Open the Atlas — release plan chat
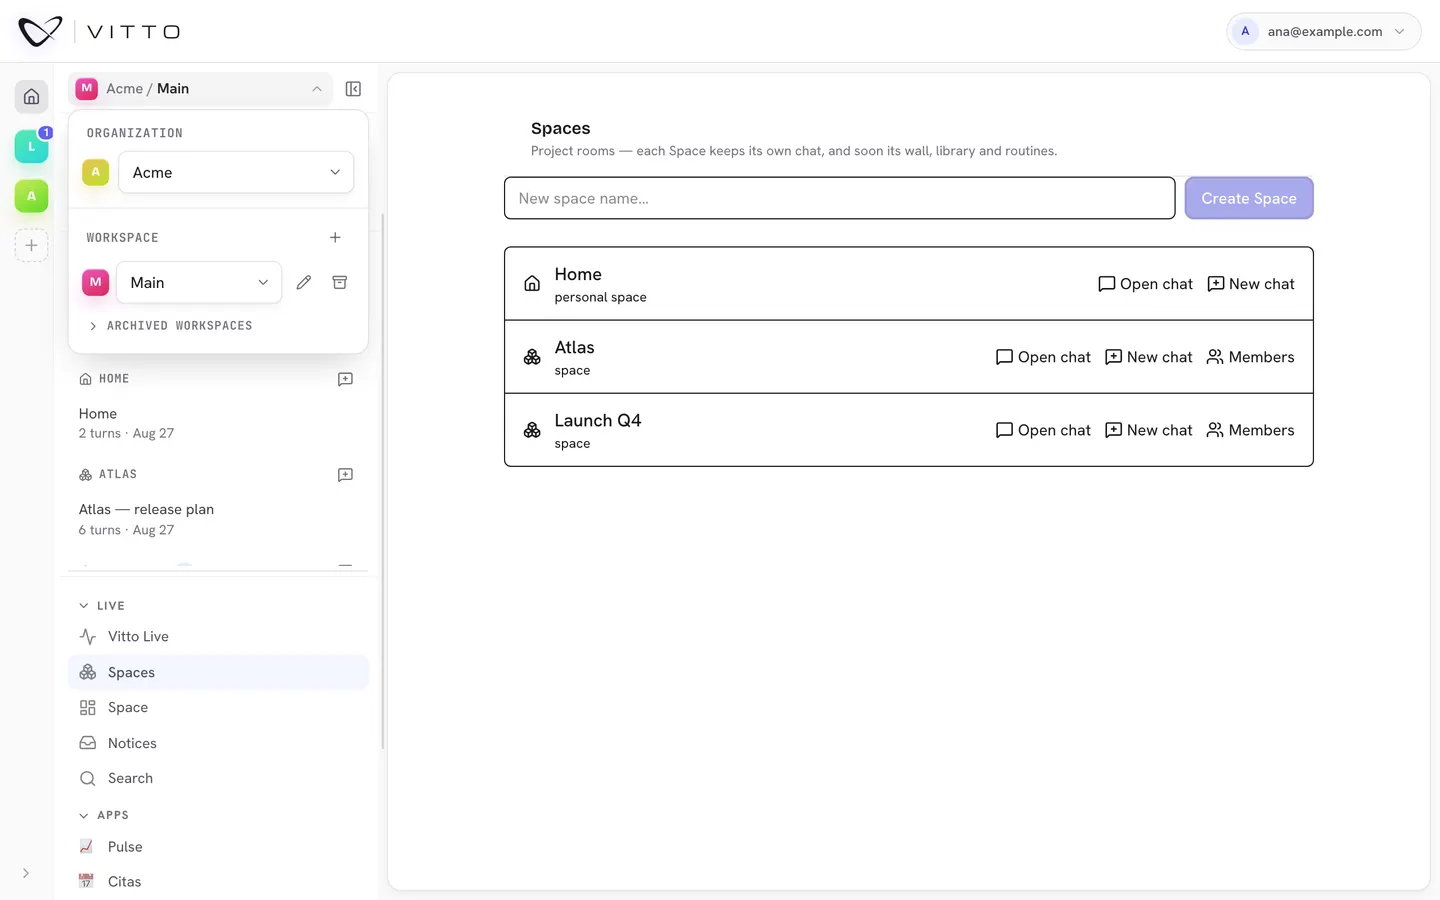The image size is (1440, 900). tap(218, 519)
